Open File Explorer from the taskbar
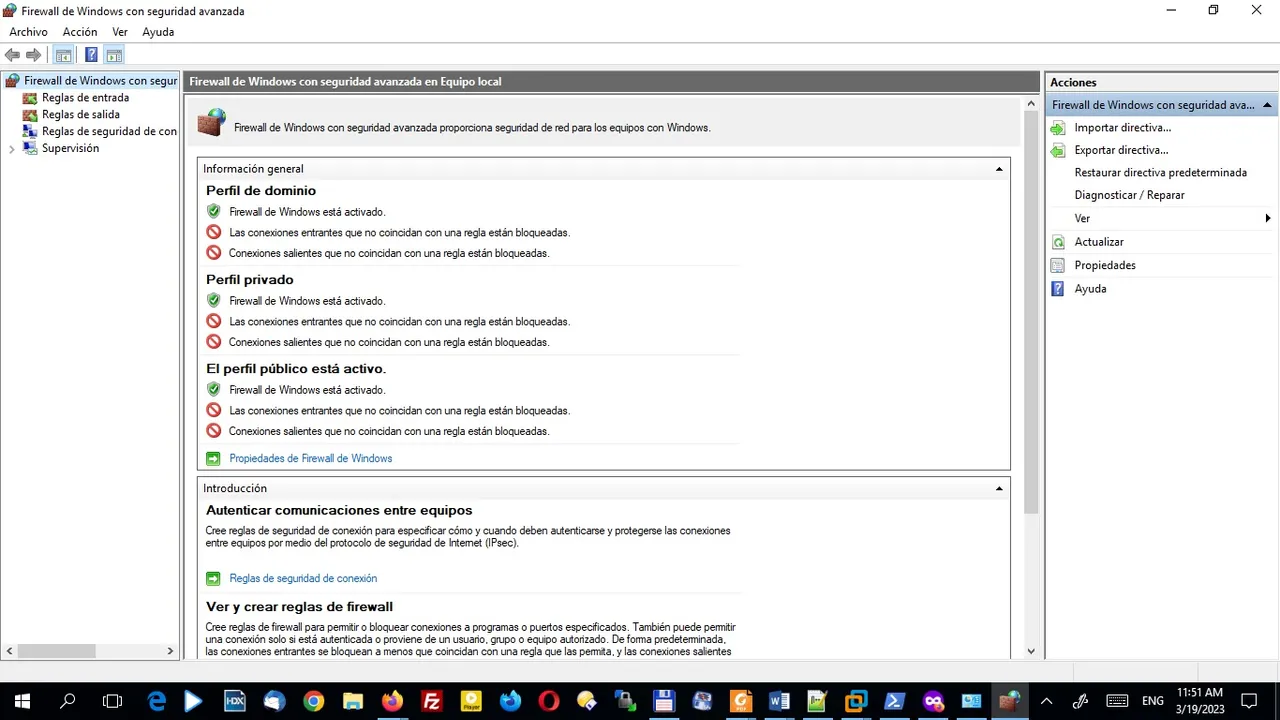Image resolution: width=1280 pixels, height=720 pixels. (352, 701)
